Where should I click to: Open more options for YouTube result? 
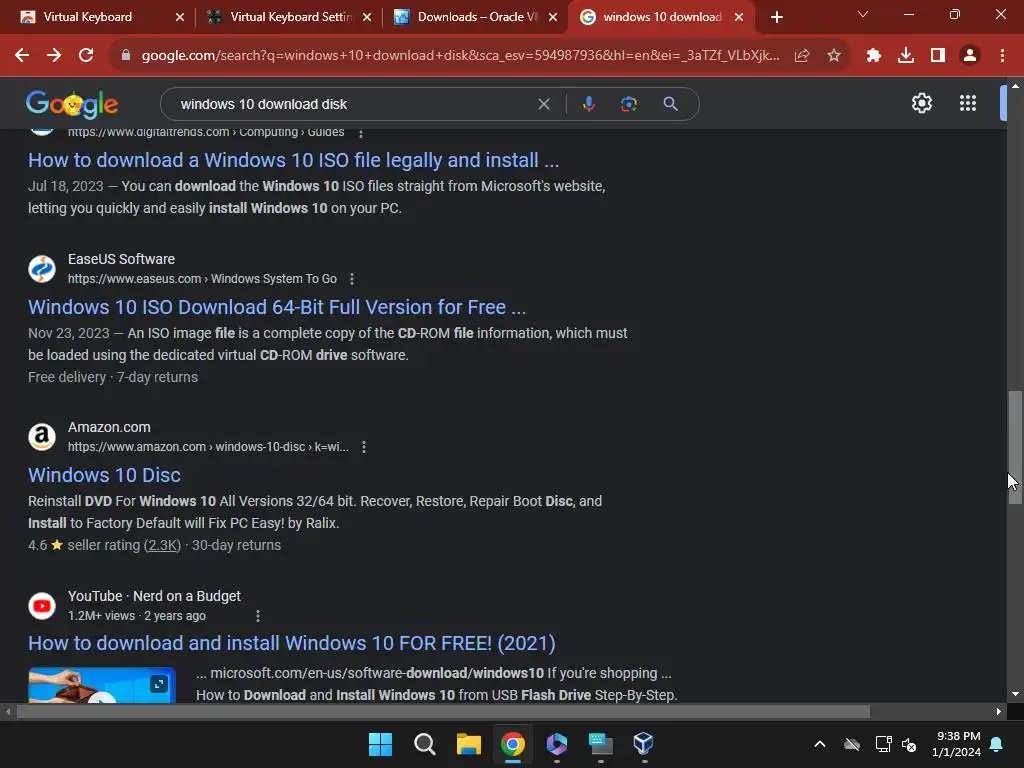pyautogui.click(x=258, y=616)
